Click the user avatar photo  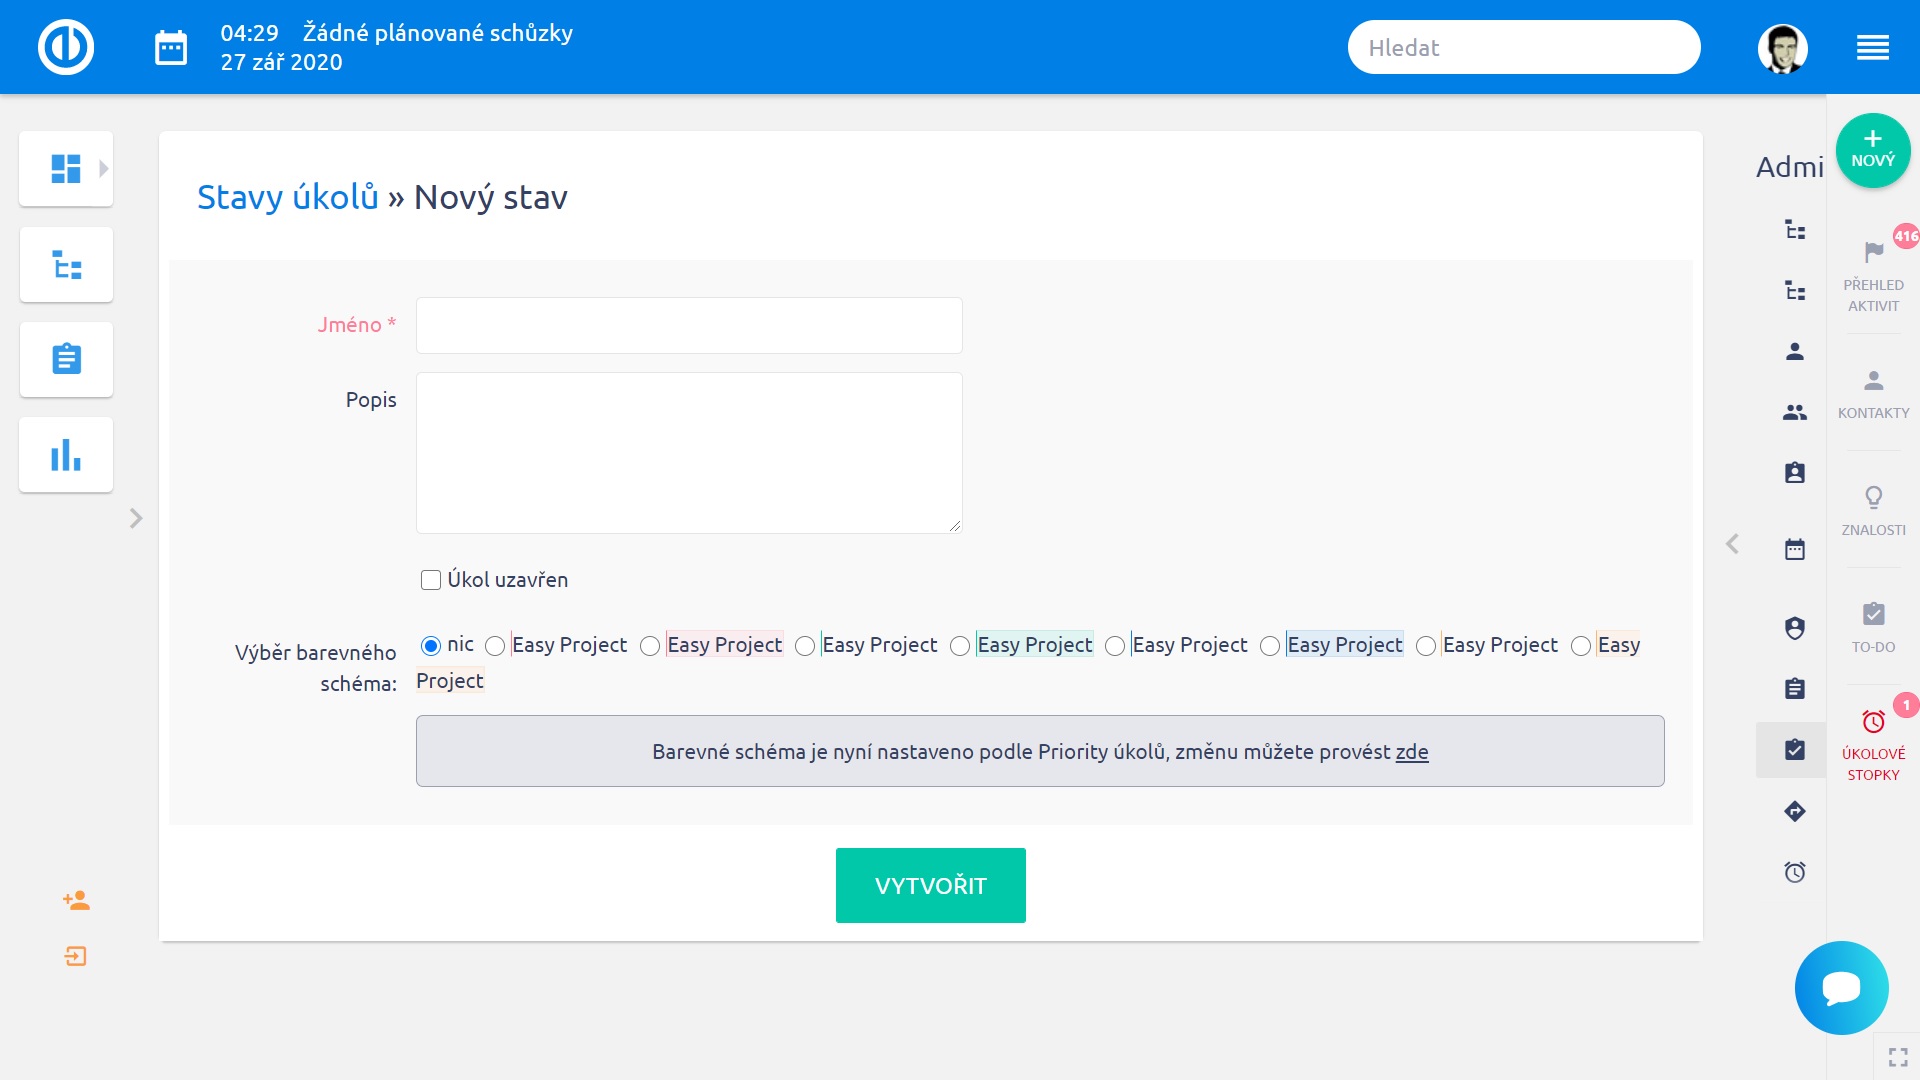(x=1782, y=48)
